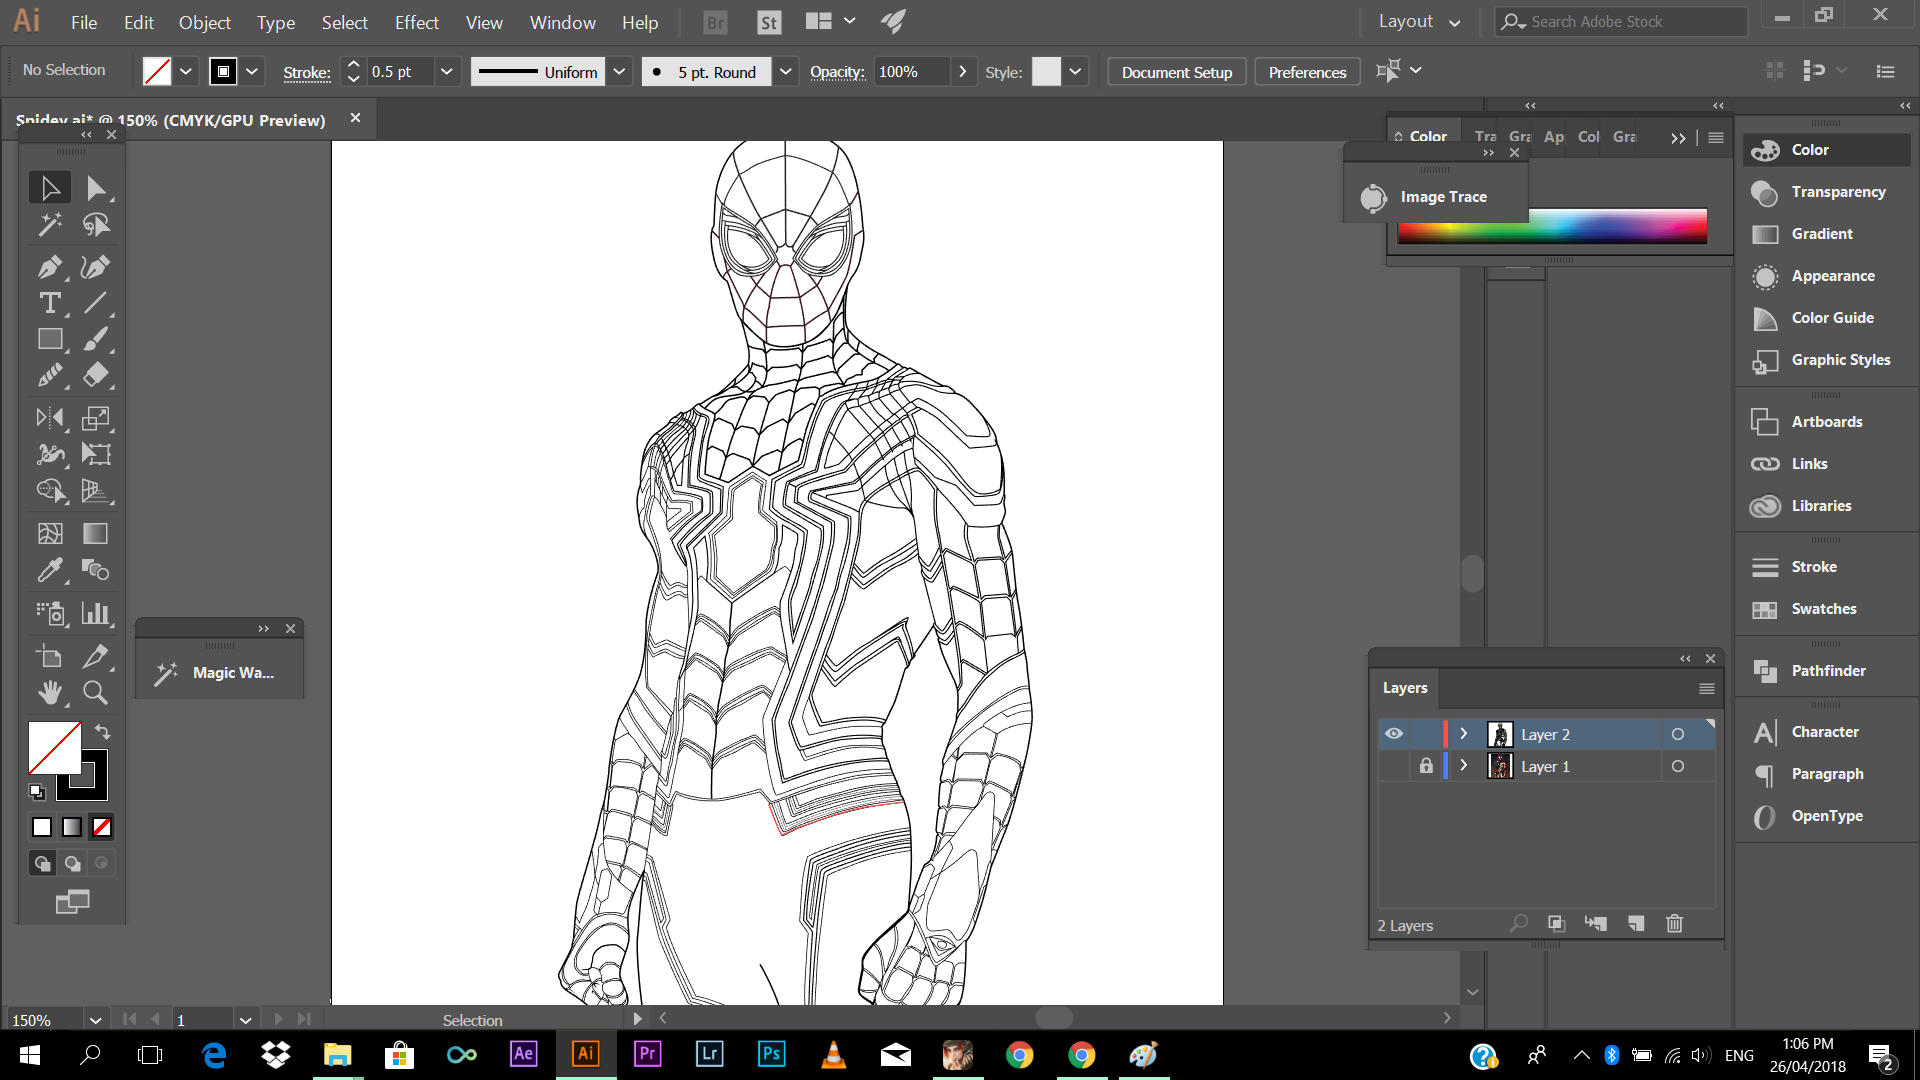Toggle Layer 2 visibility eye
The width and height of the screenshot is (1920, 1080).
coord(1394,734)
